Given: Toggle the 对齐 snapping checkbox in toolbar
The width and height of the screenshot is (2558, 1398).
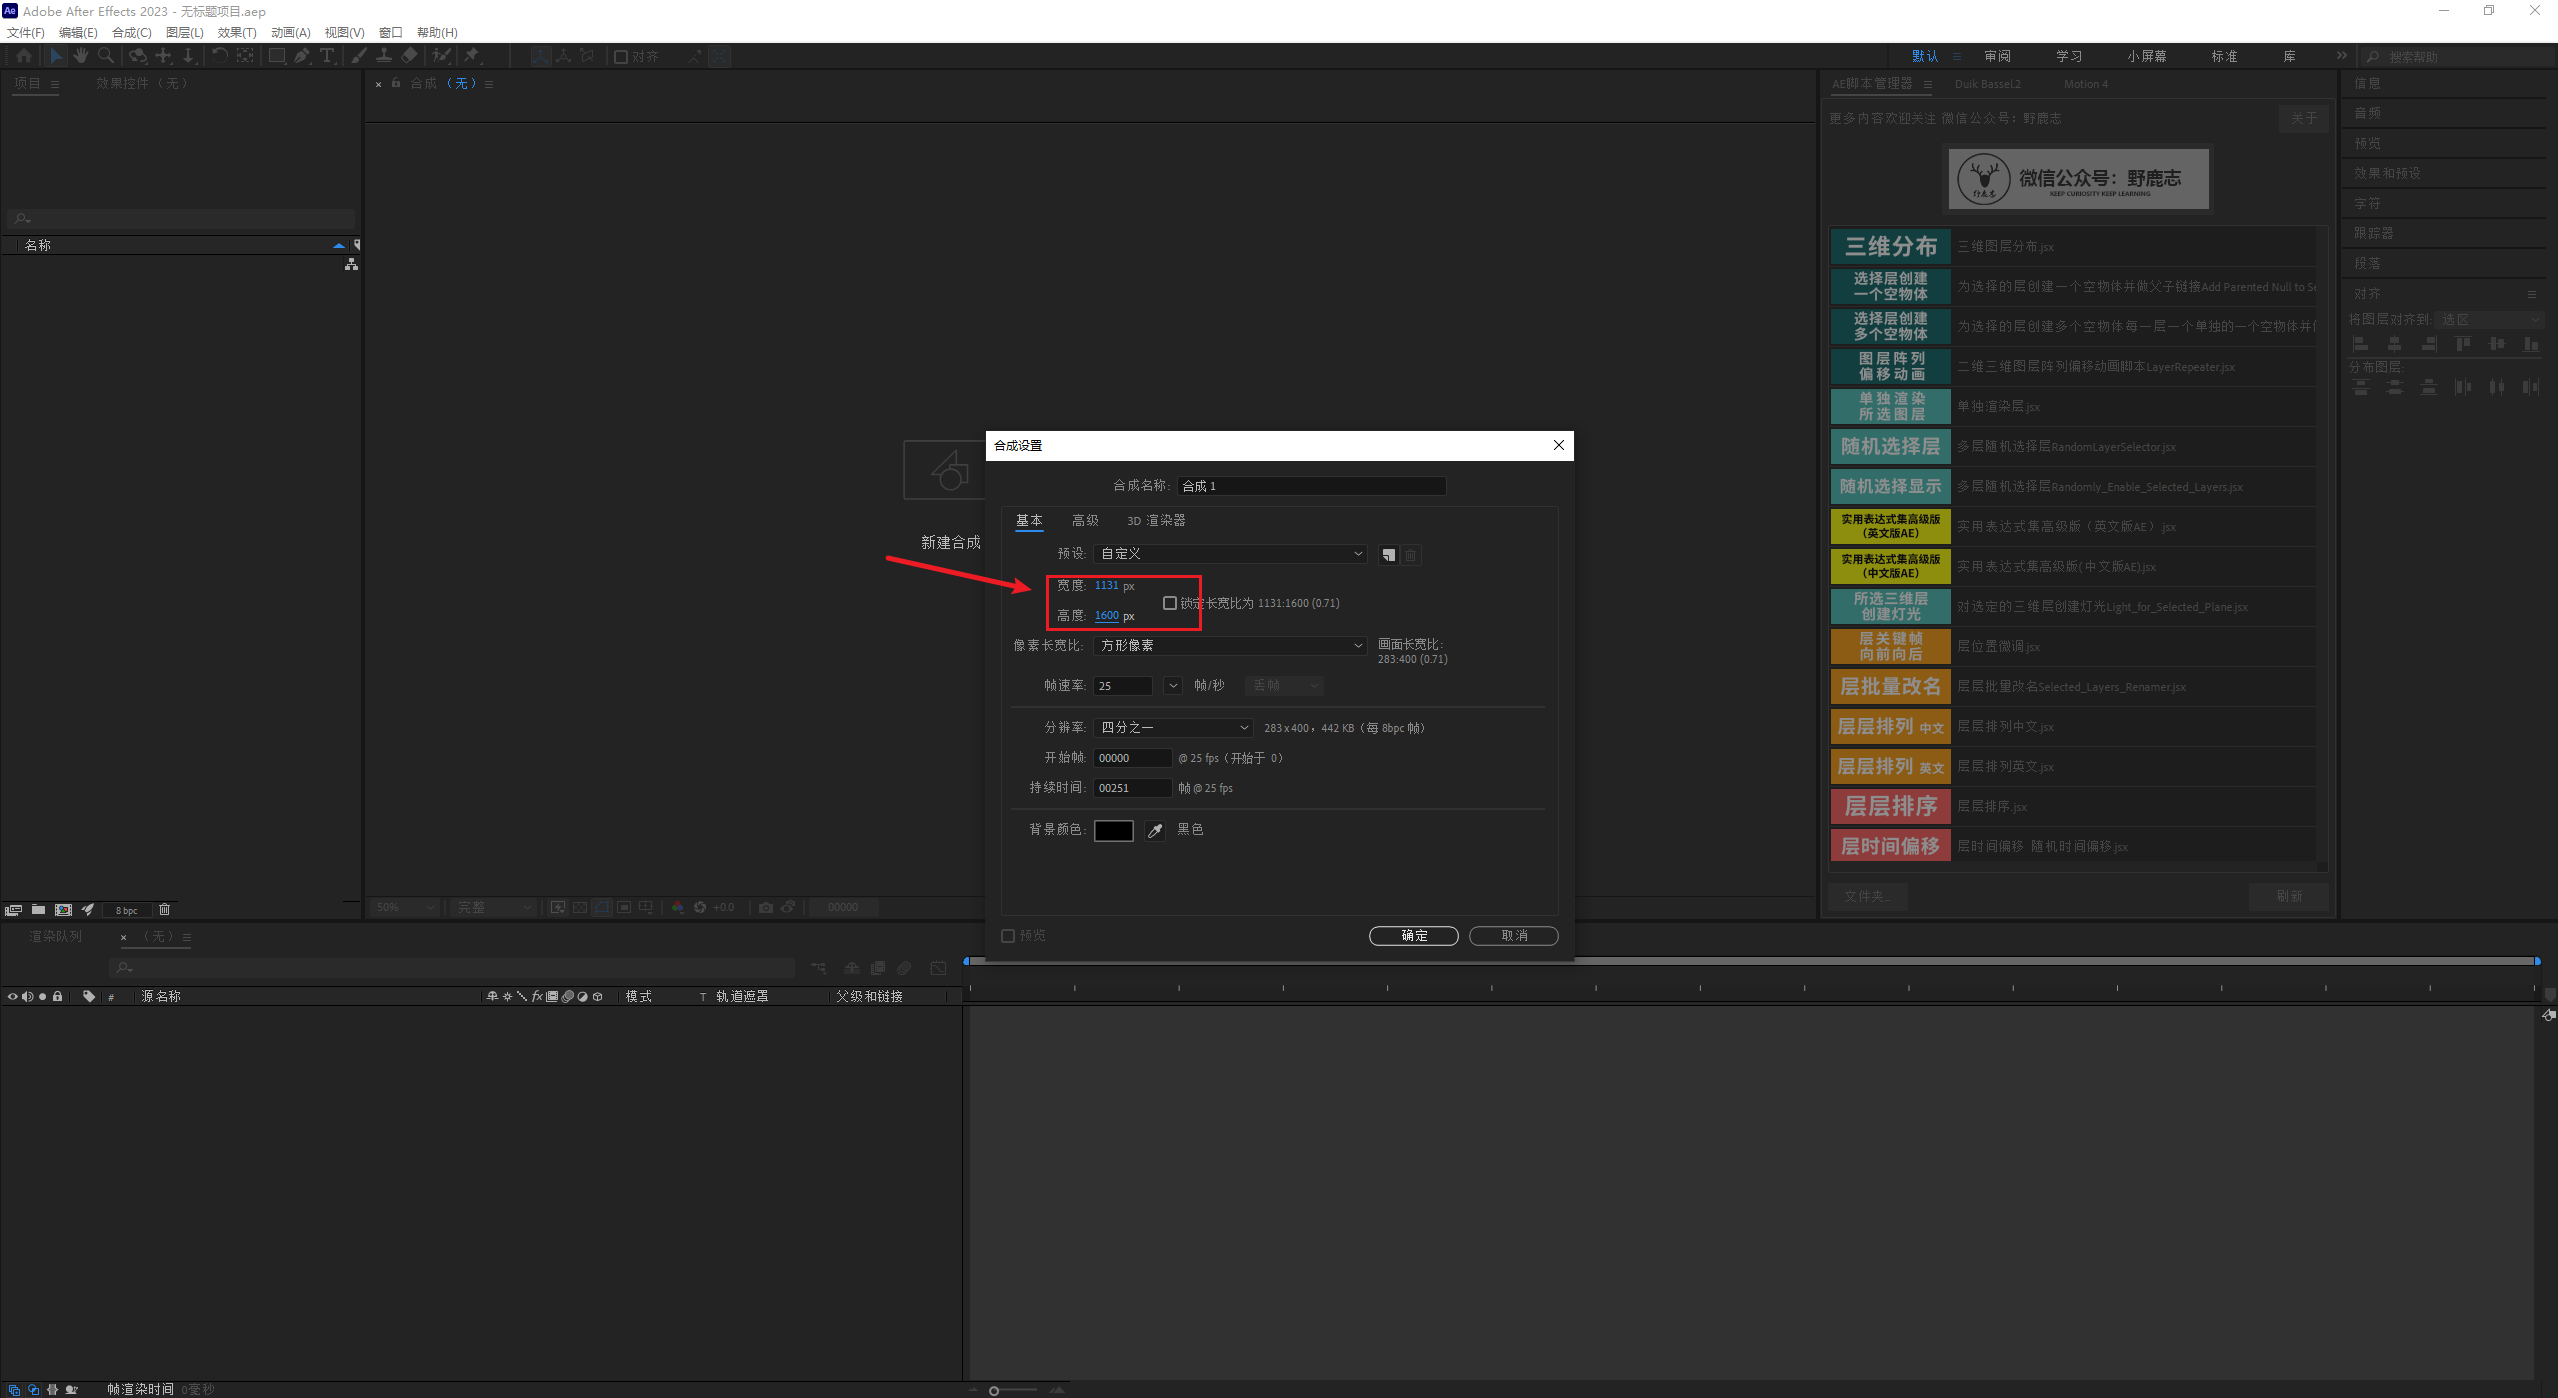Looking at the screenshot, I should coord(621,57).
